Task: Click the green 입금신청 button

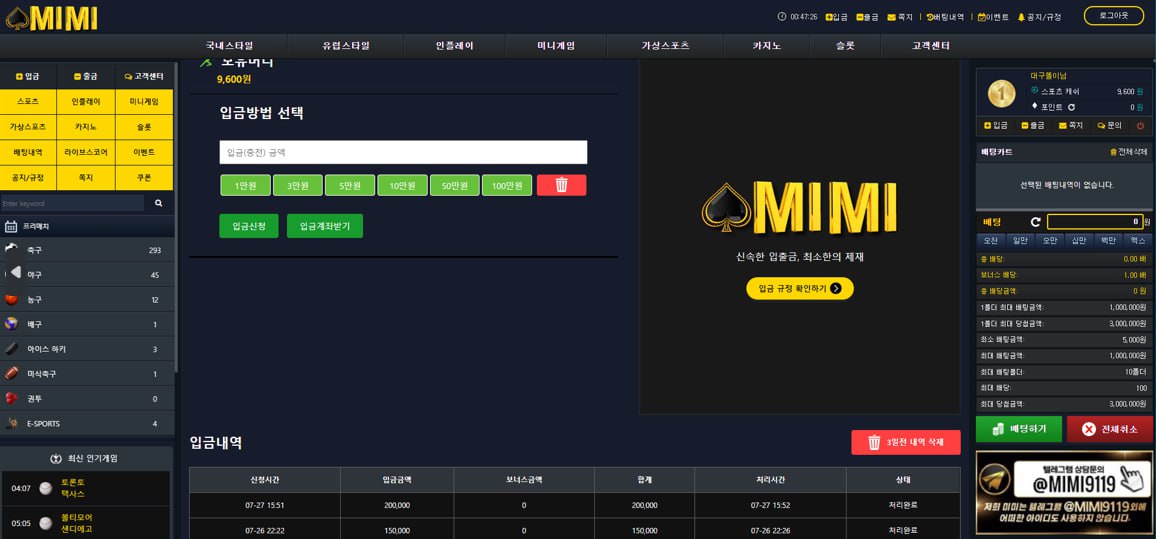Action: [249, 226]
